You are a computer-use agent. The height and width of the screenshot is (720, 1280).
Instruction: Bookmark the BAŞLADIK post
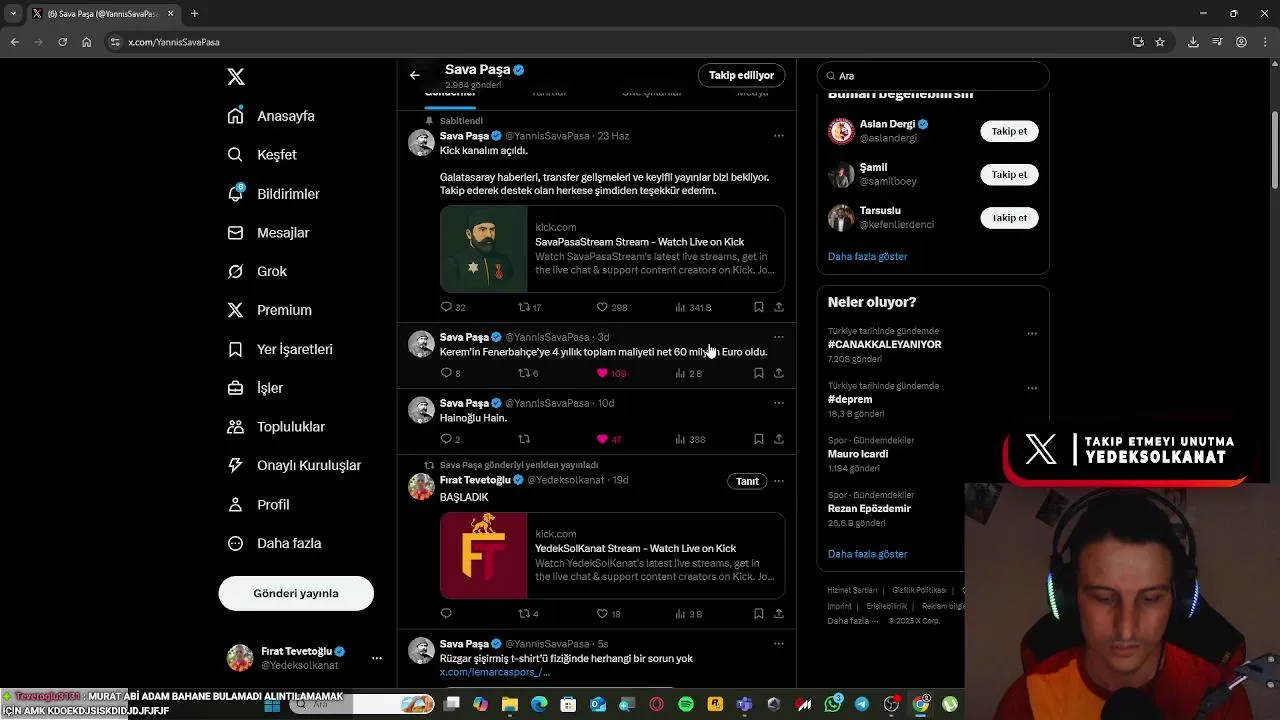coord(759,614)
